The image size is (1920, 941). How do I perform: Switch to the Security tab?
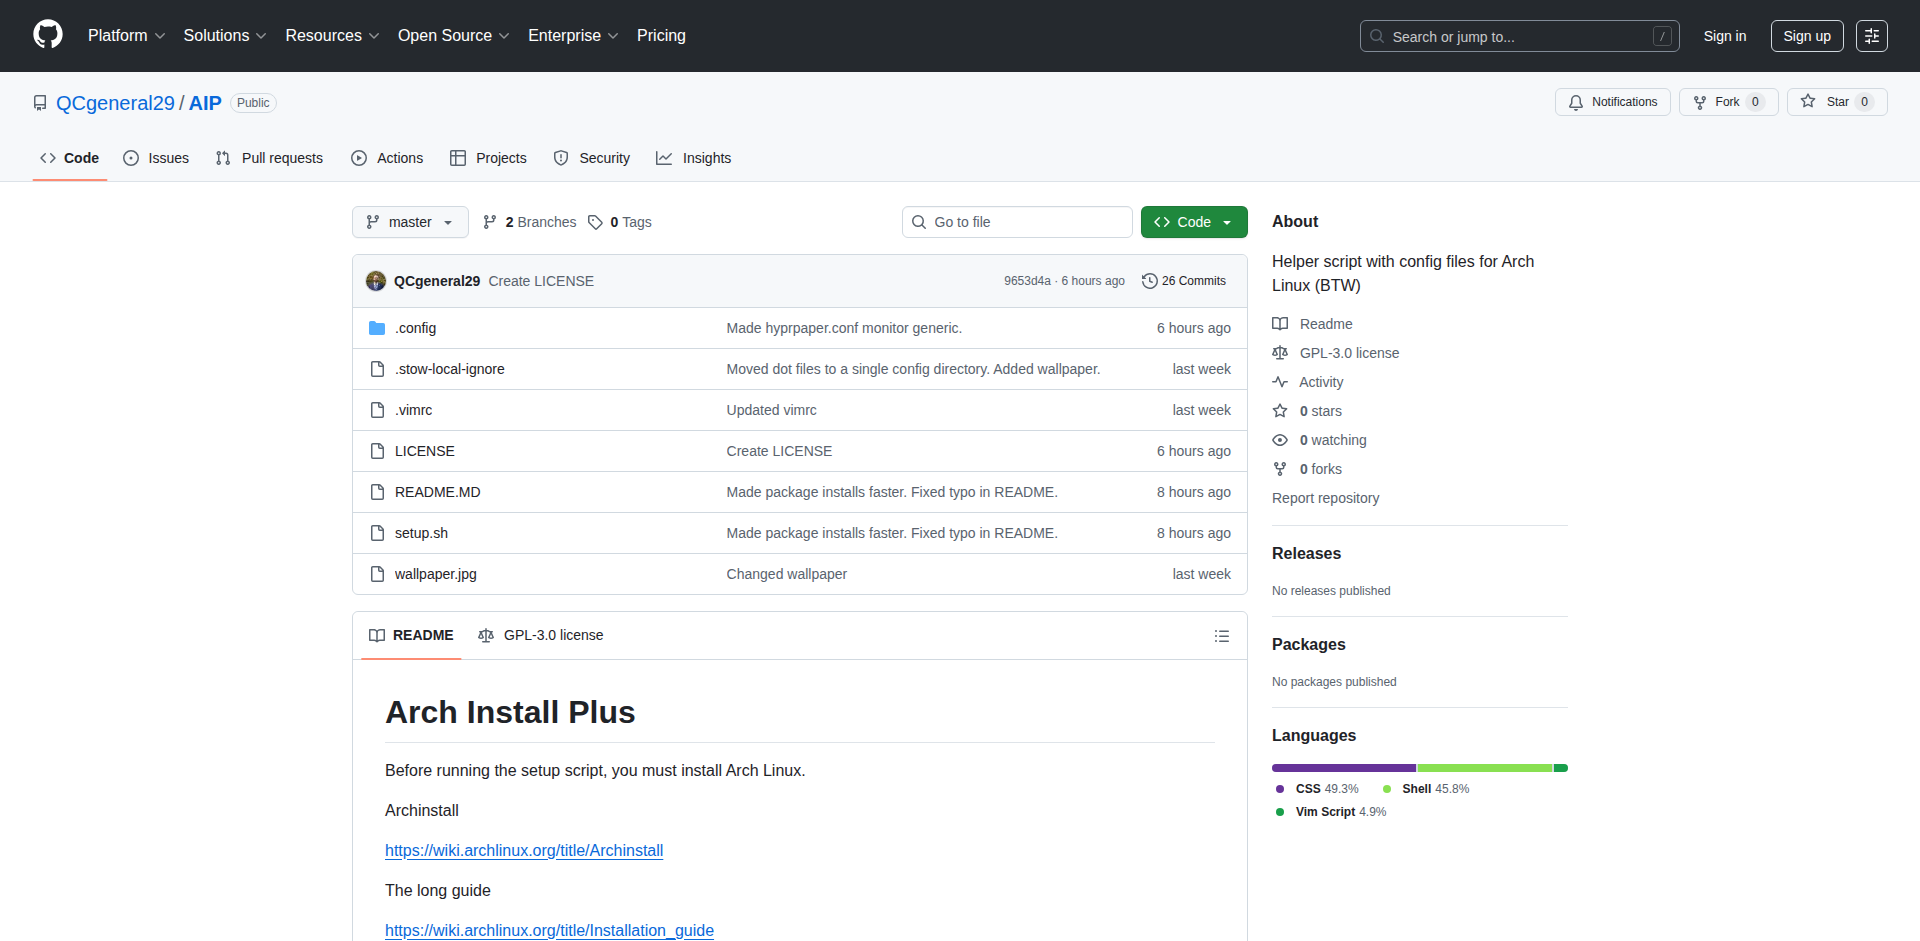pyautogui.click(x=592, y=158)
